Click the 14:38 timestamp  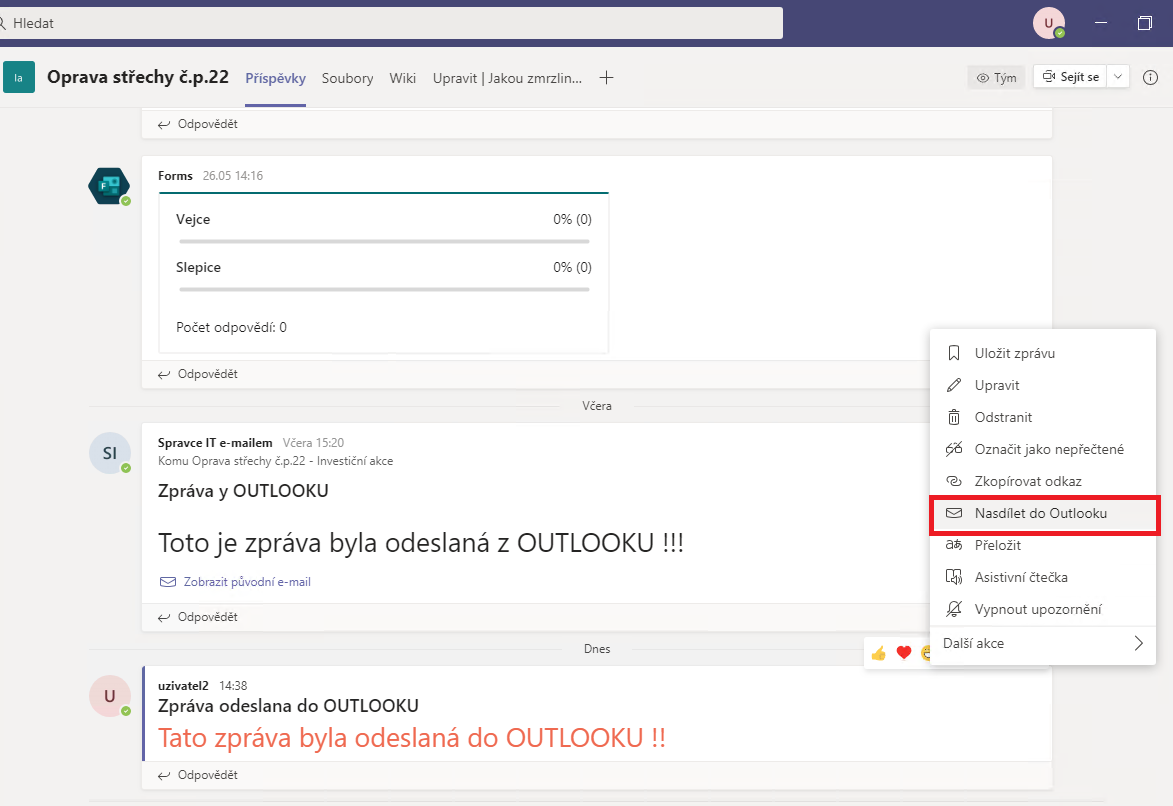(x=233, y=686)
